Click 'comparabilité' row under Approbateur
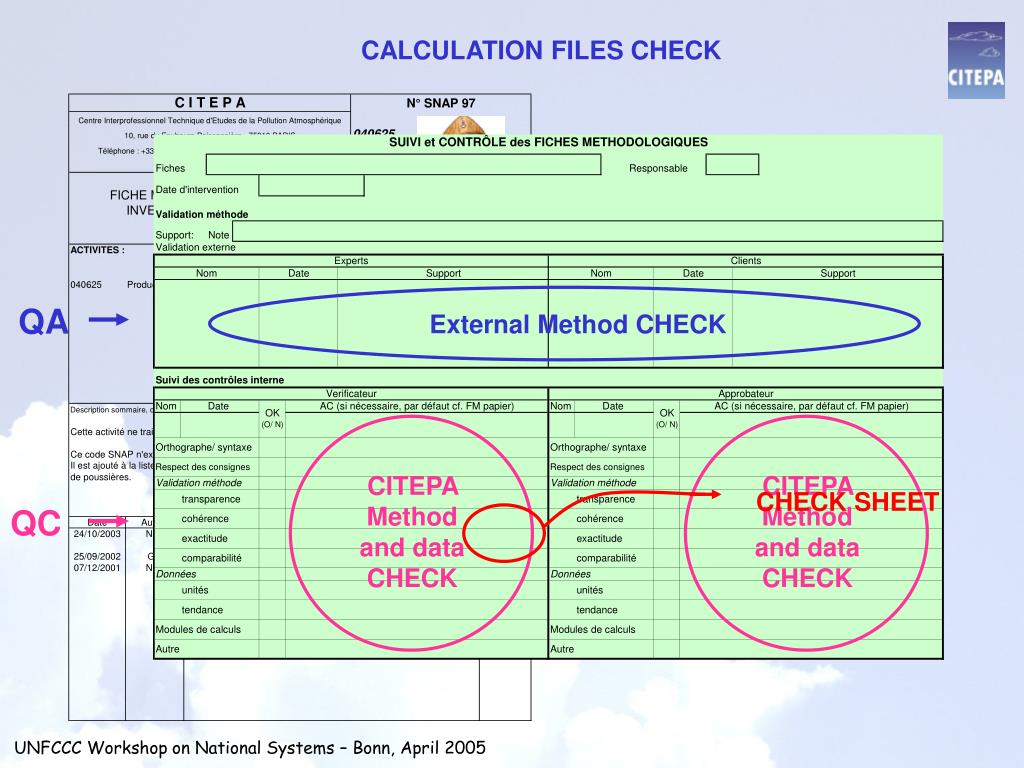This screenshot has height=768, width=1024. [606, 558]
